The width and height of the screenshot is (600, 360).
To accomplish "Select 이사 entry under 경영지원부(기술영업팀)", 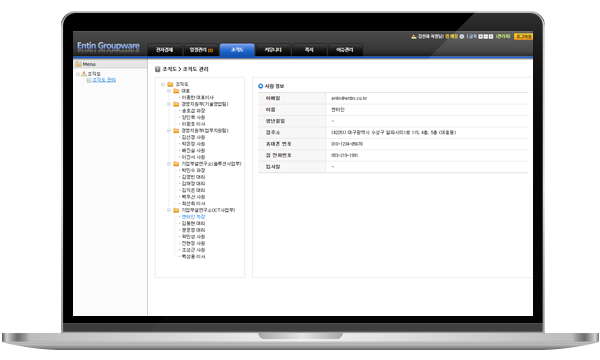I will pos(193,124).
